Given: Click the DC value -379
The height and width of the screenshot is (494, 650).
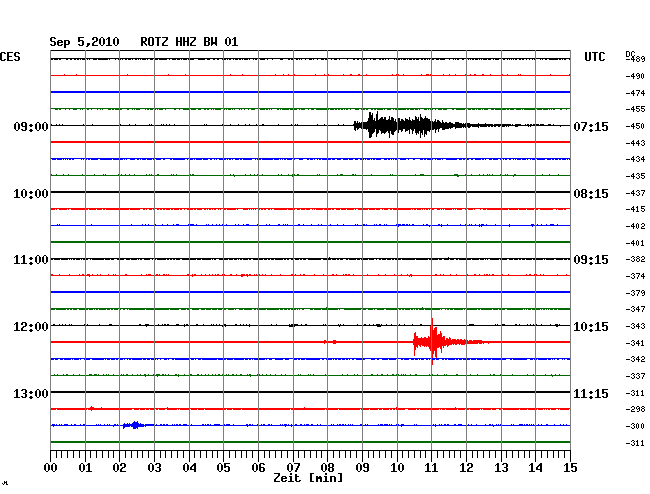Looking at the screenshot, I should click(x=635, y=293).
